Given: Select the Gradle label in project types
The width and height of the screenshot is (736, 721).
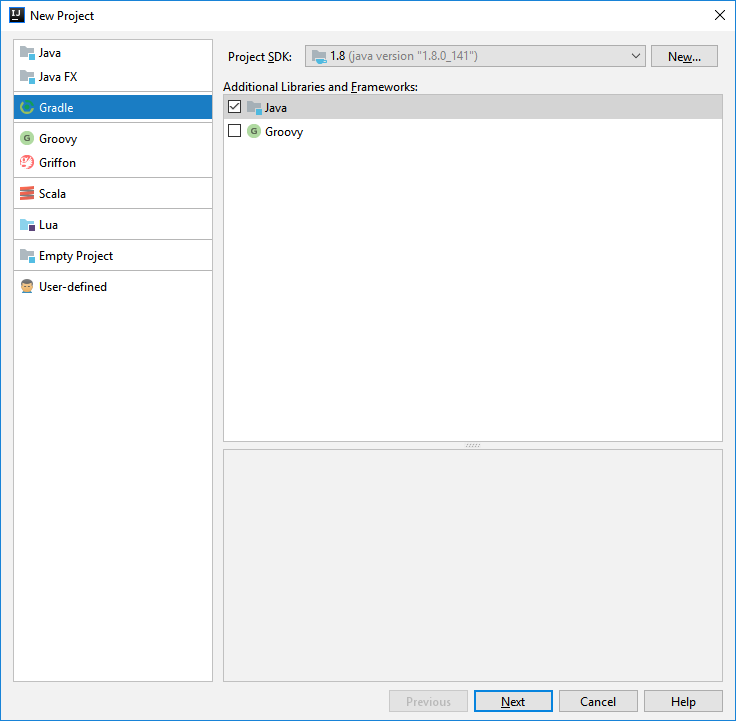Looking at the screenshot, I should pyautogui.click(x=56, y=108).
